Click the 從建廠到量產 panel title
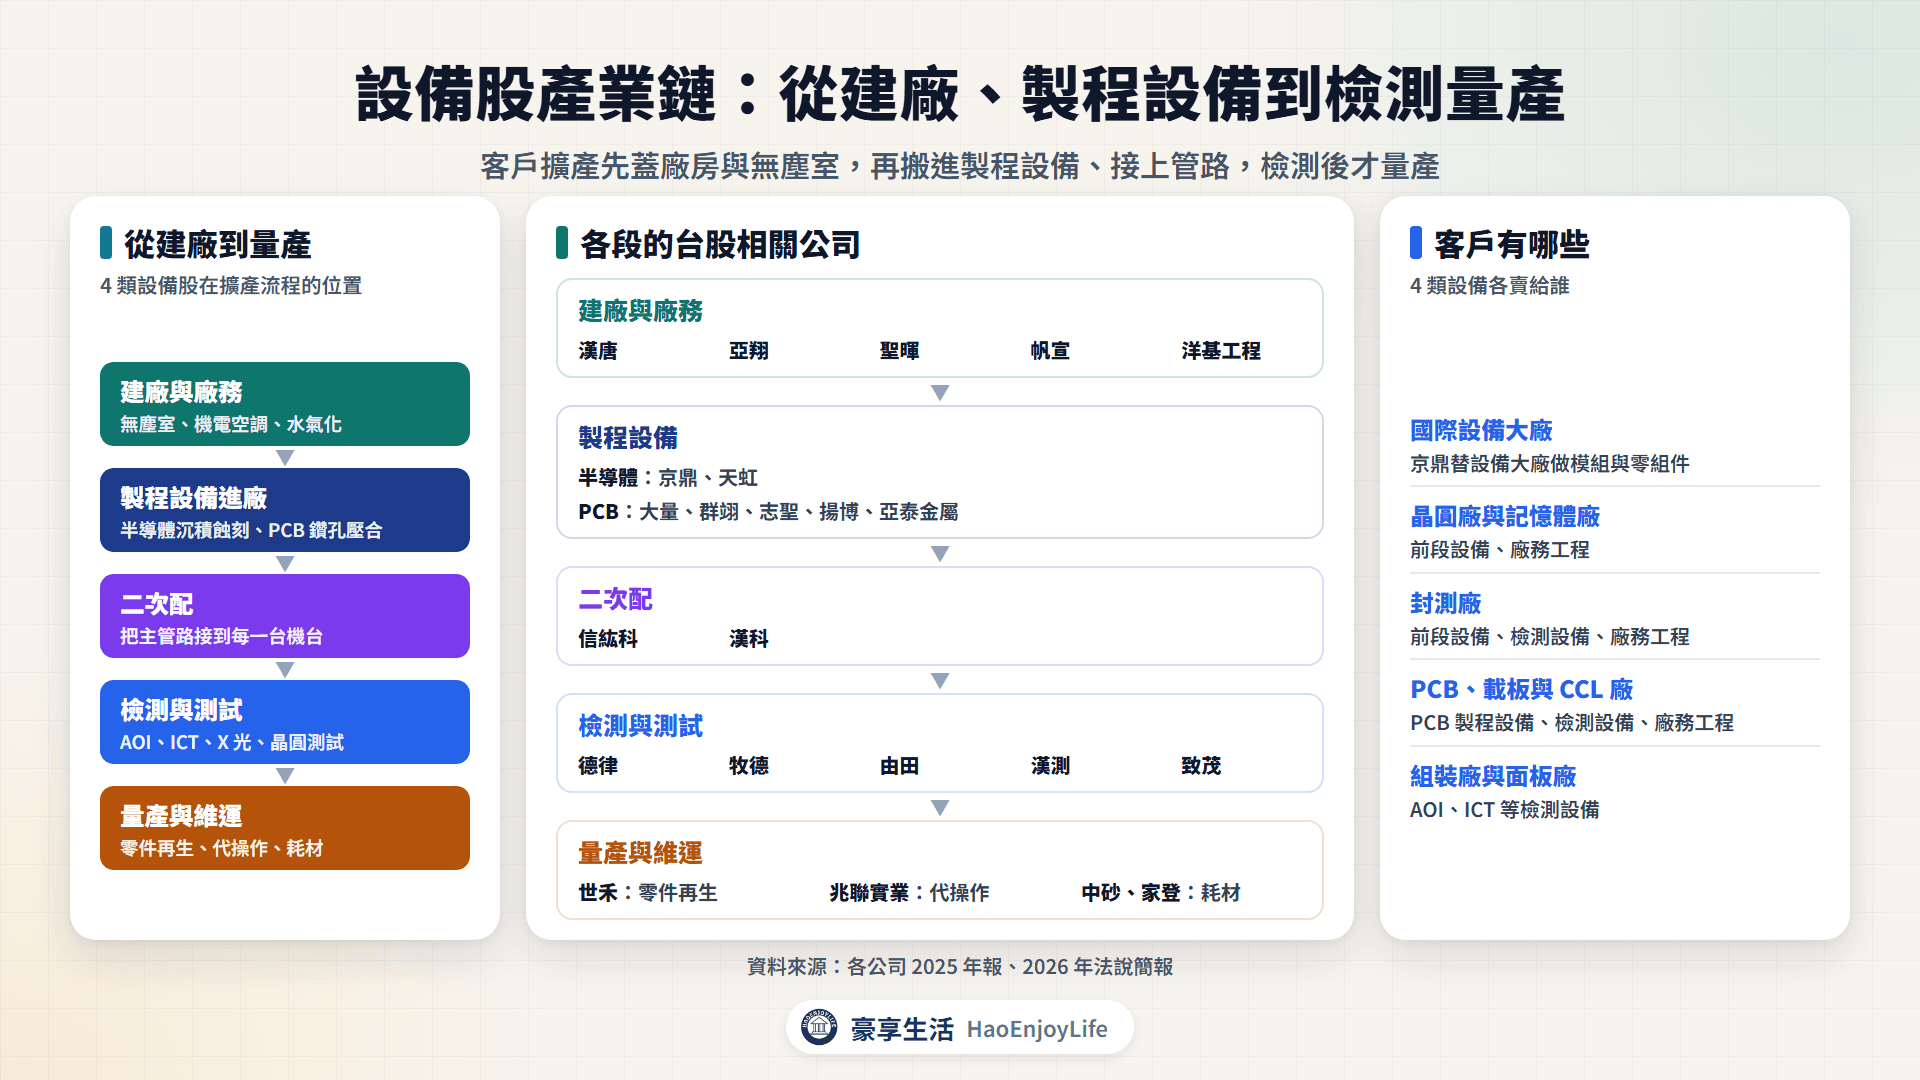 pos(218,245)
